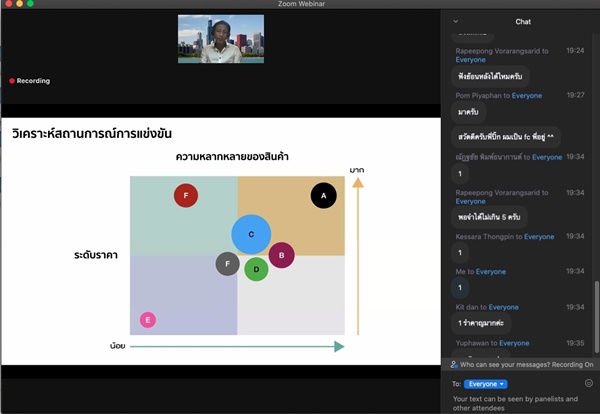600x414 pixels.
Task: Click the pink circle E on chart
Action: (x=148, y=320)
